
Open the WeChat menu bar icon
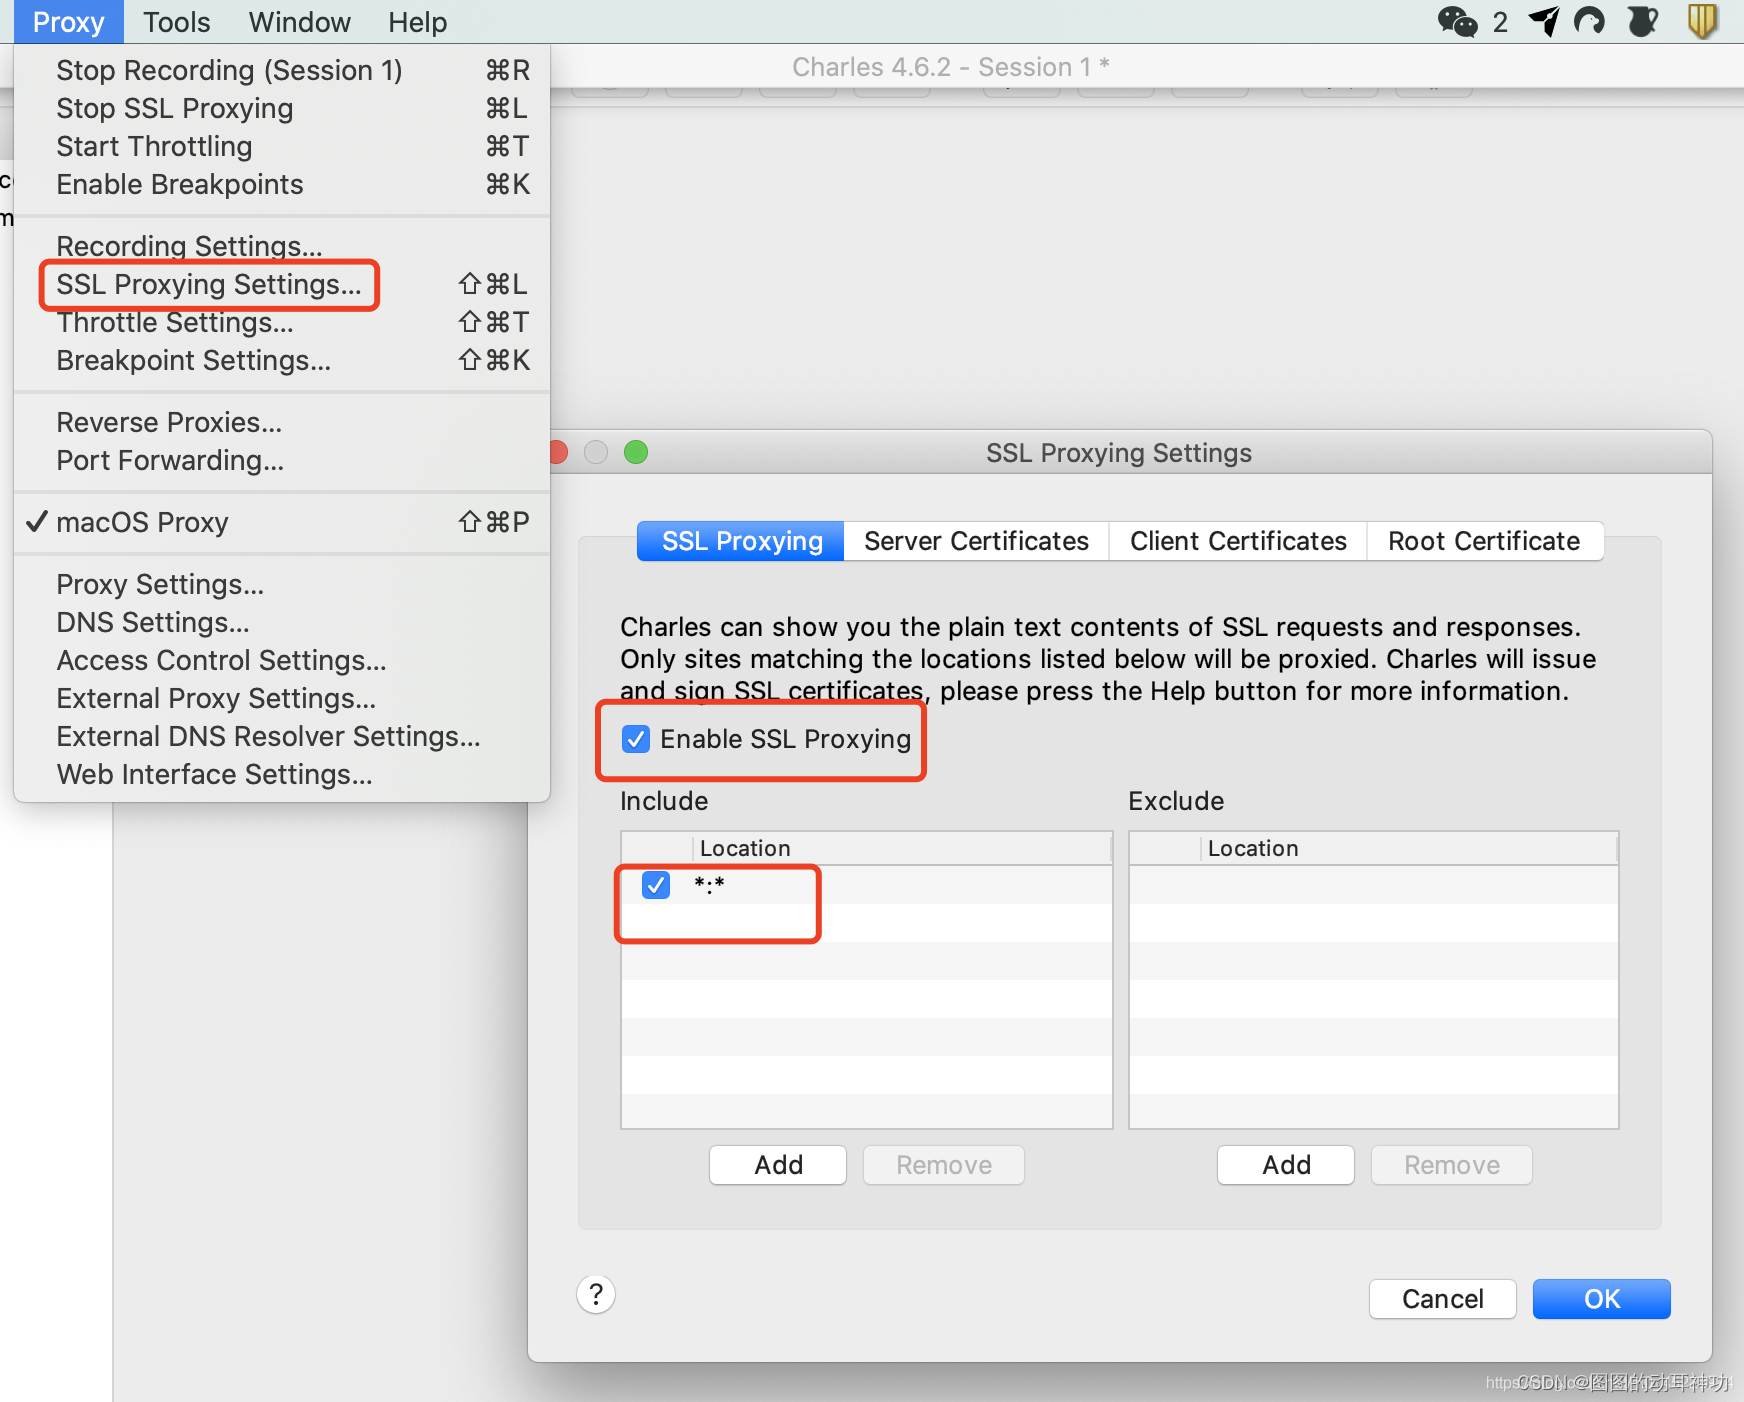coord(1457,21)
